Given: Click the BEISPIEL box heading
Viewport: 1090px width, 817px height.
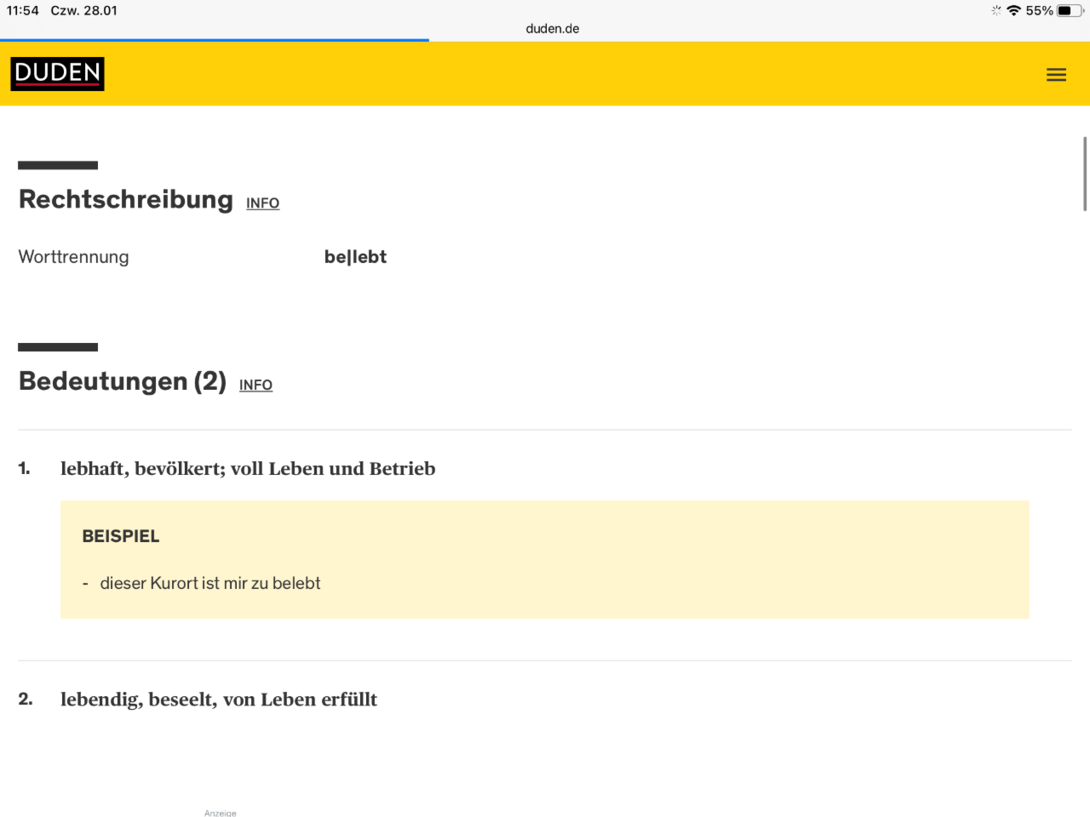Looking at the screenshot, I should 121,536.
